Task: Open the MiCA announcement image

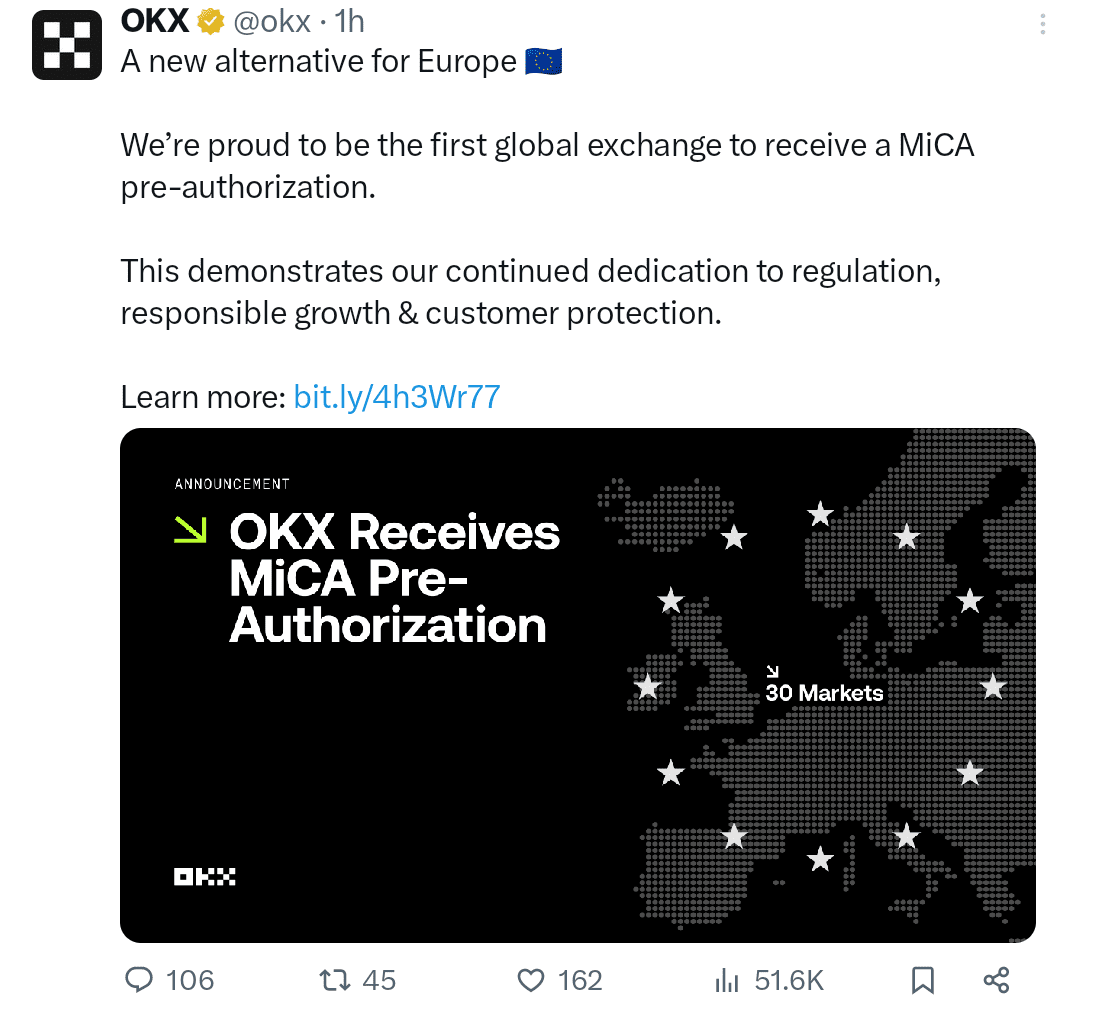Action: coord(578,685)
